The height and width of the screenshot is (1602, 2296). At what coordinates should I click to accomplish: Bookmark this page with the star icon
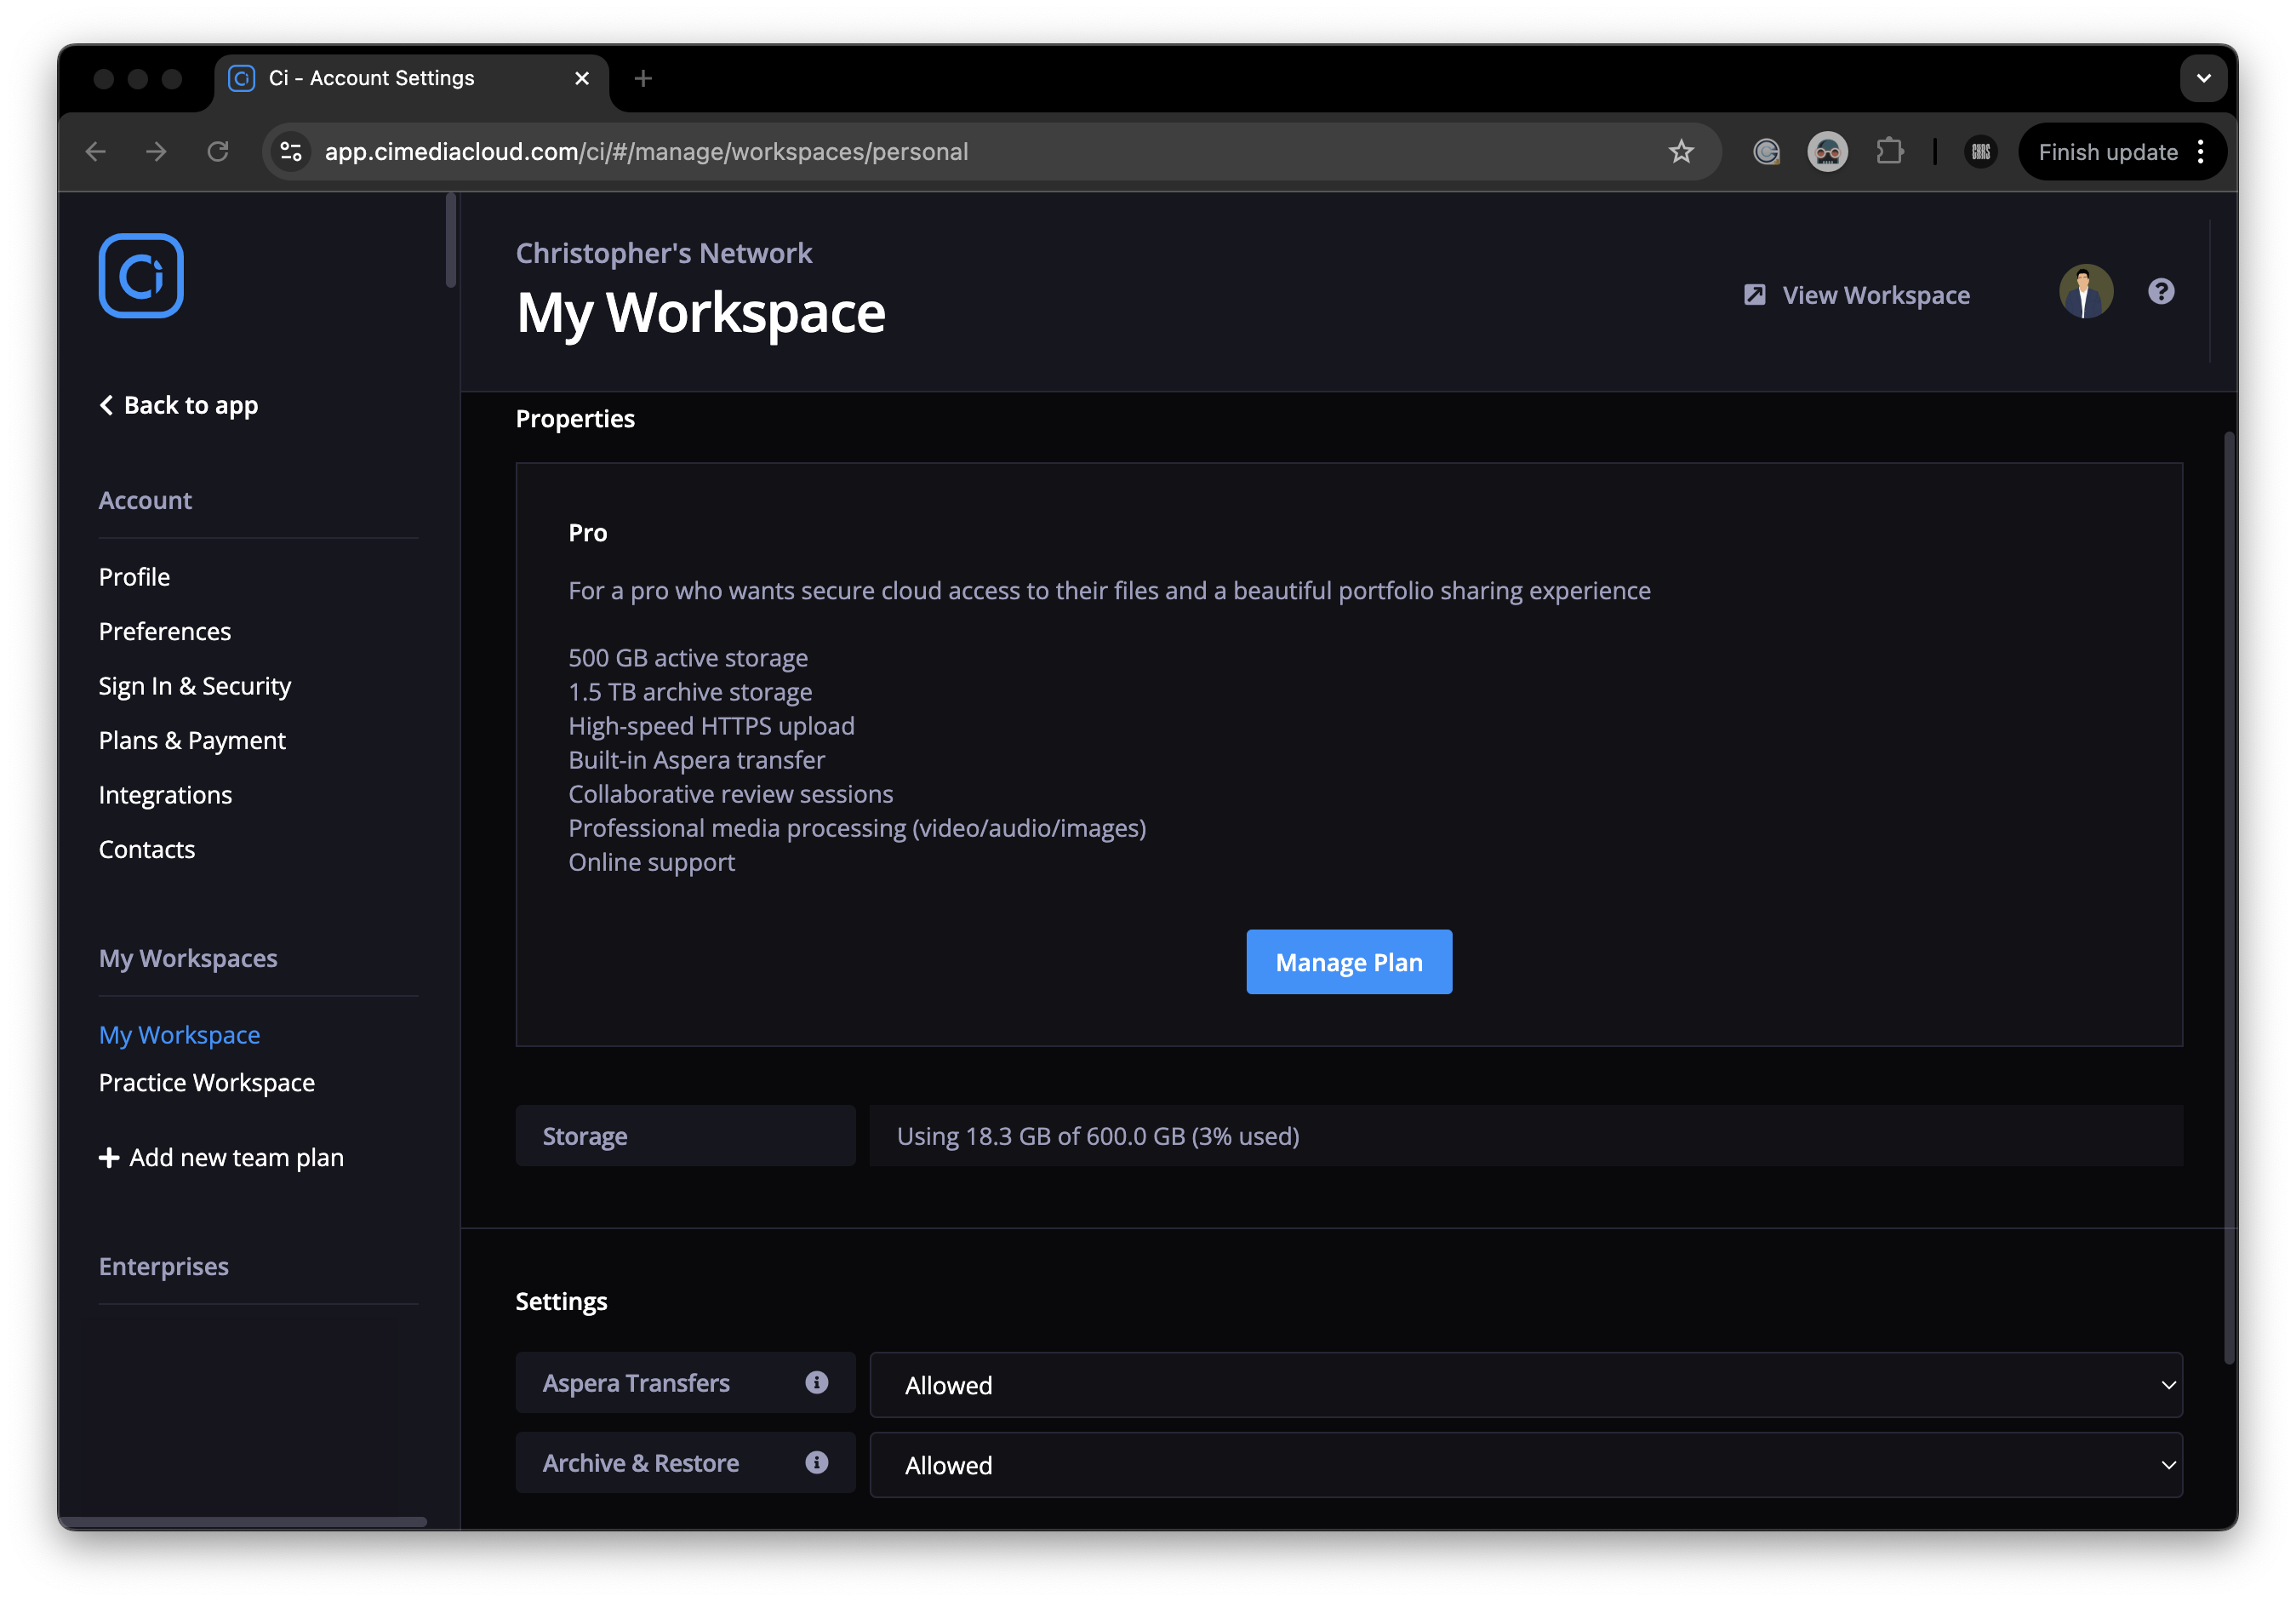(x=1681, y=151)
